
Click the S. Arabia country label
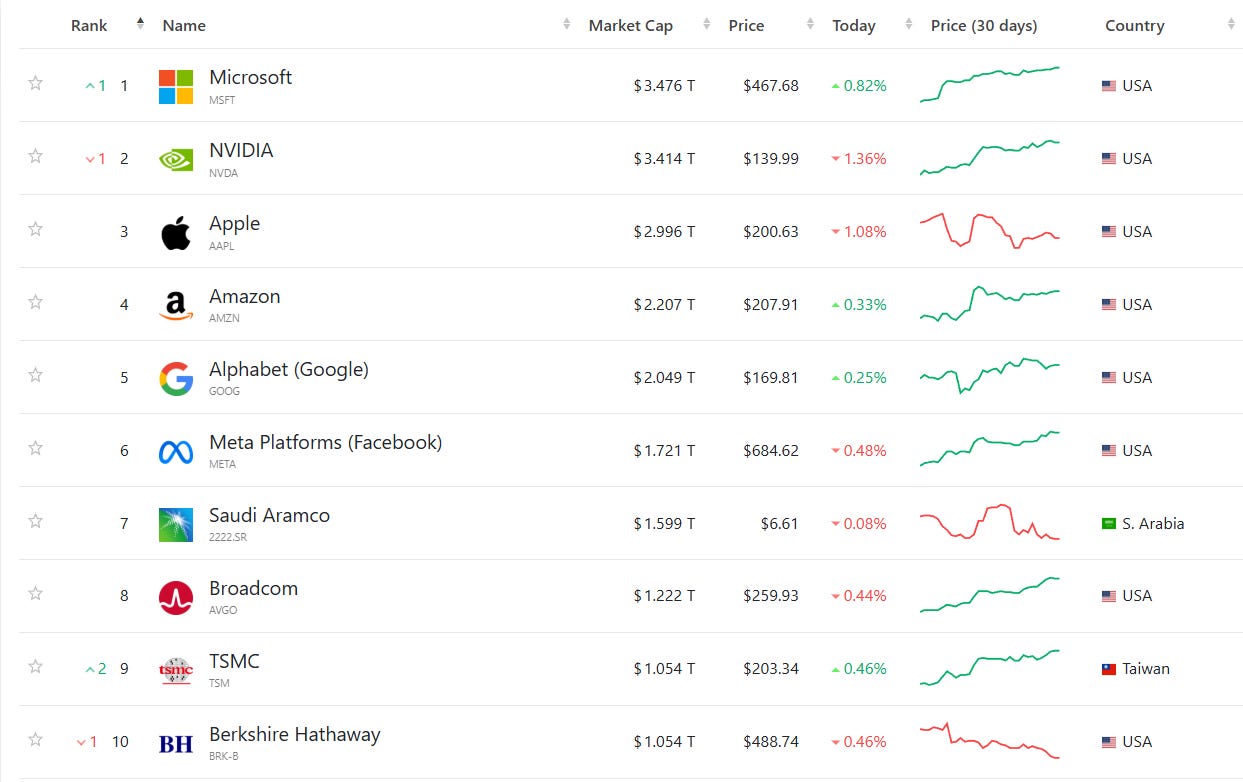click(1153, 524)
